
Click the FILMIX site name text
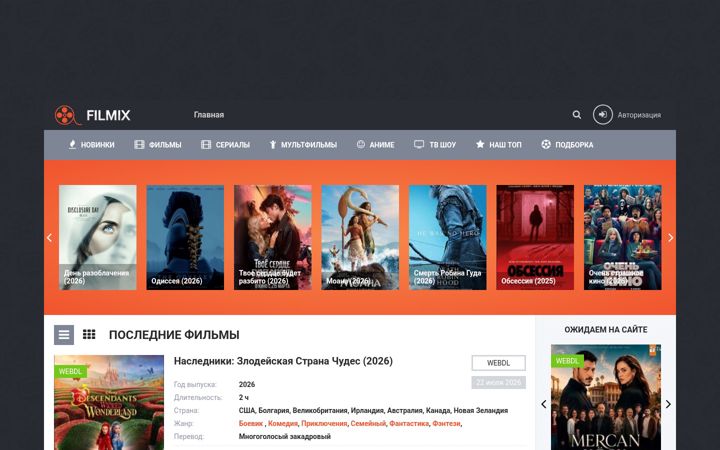(x=108, y=115)
